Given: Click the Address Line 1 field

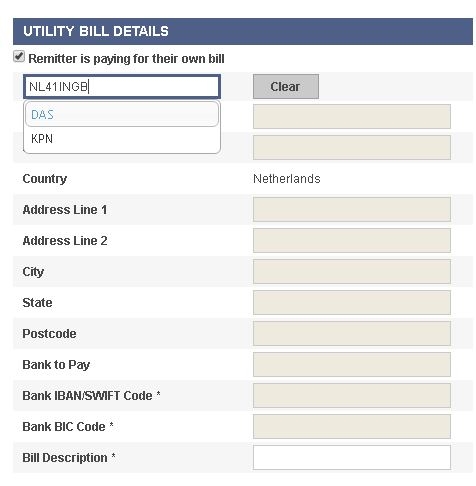Looking at the screenshot, I should 352,209.
